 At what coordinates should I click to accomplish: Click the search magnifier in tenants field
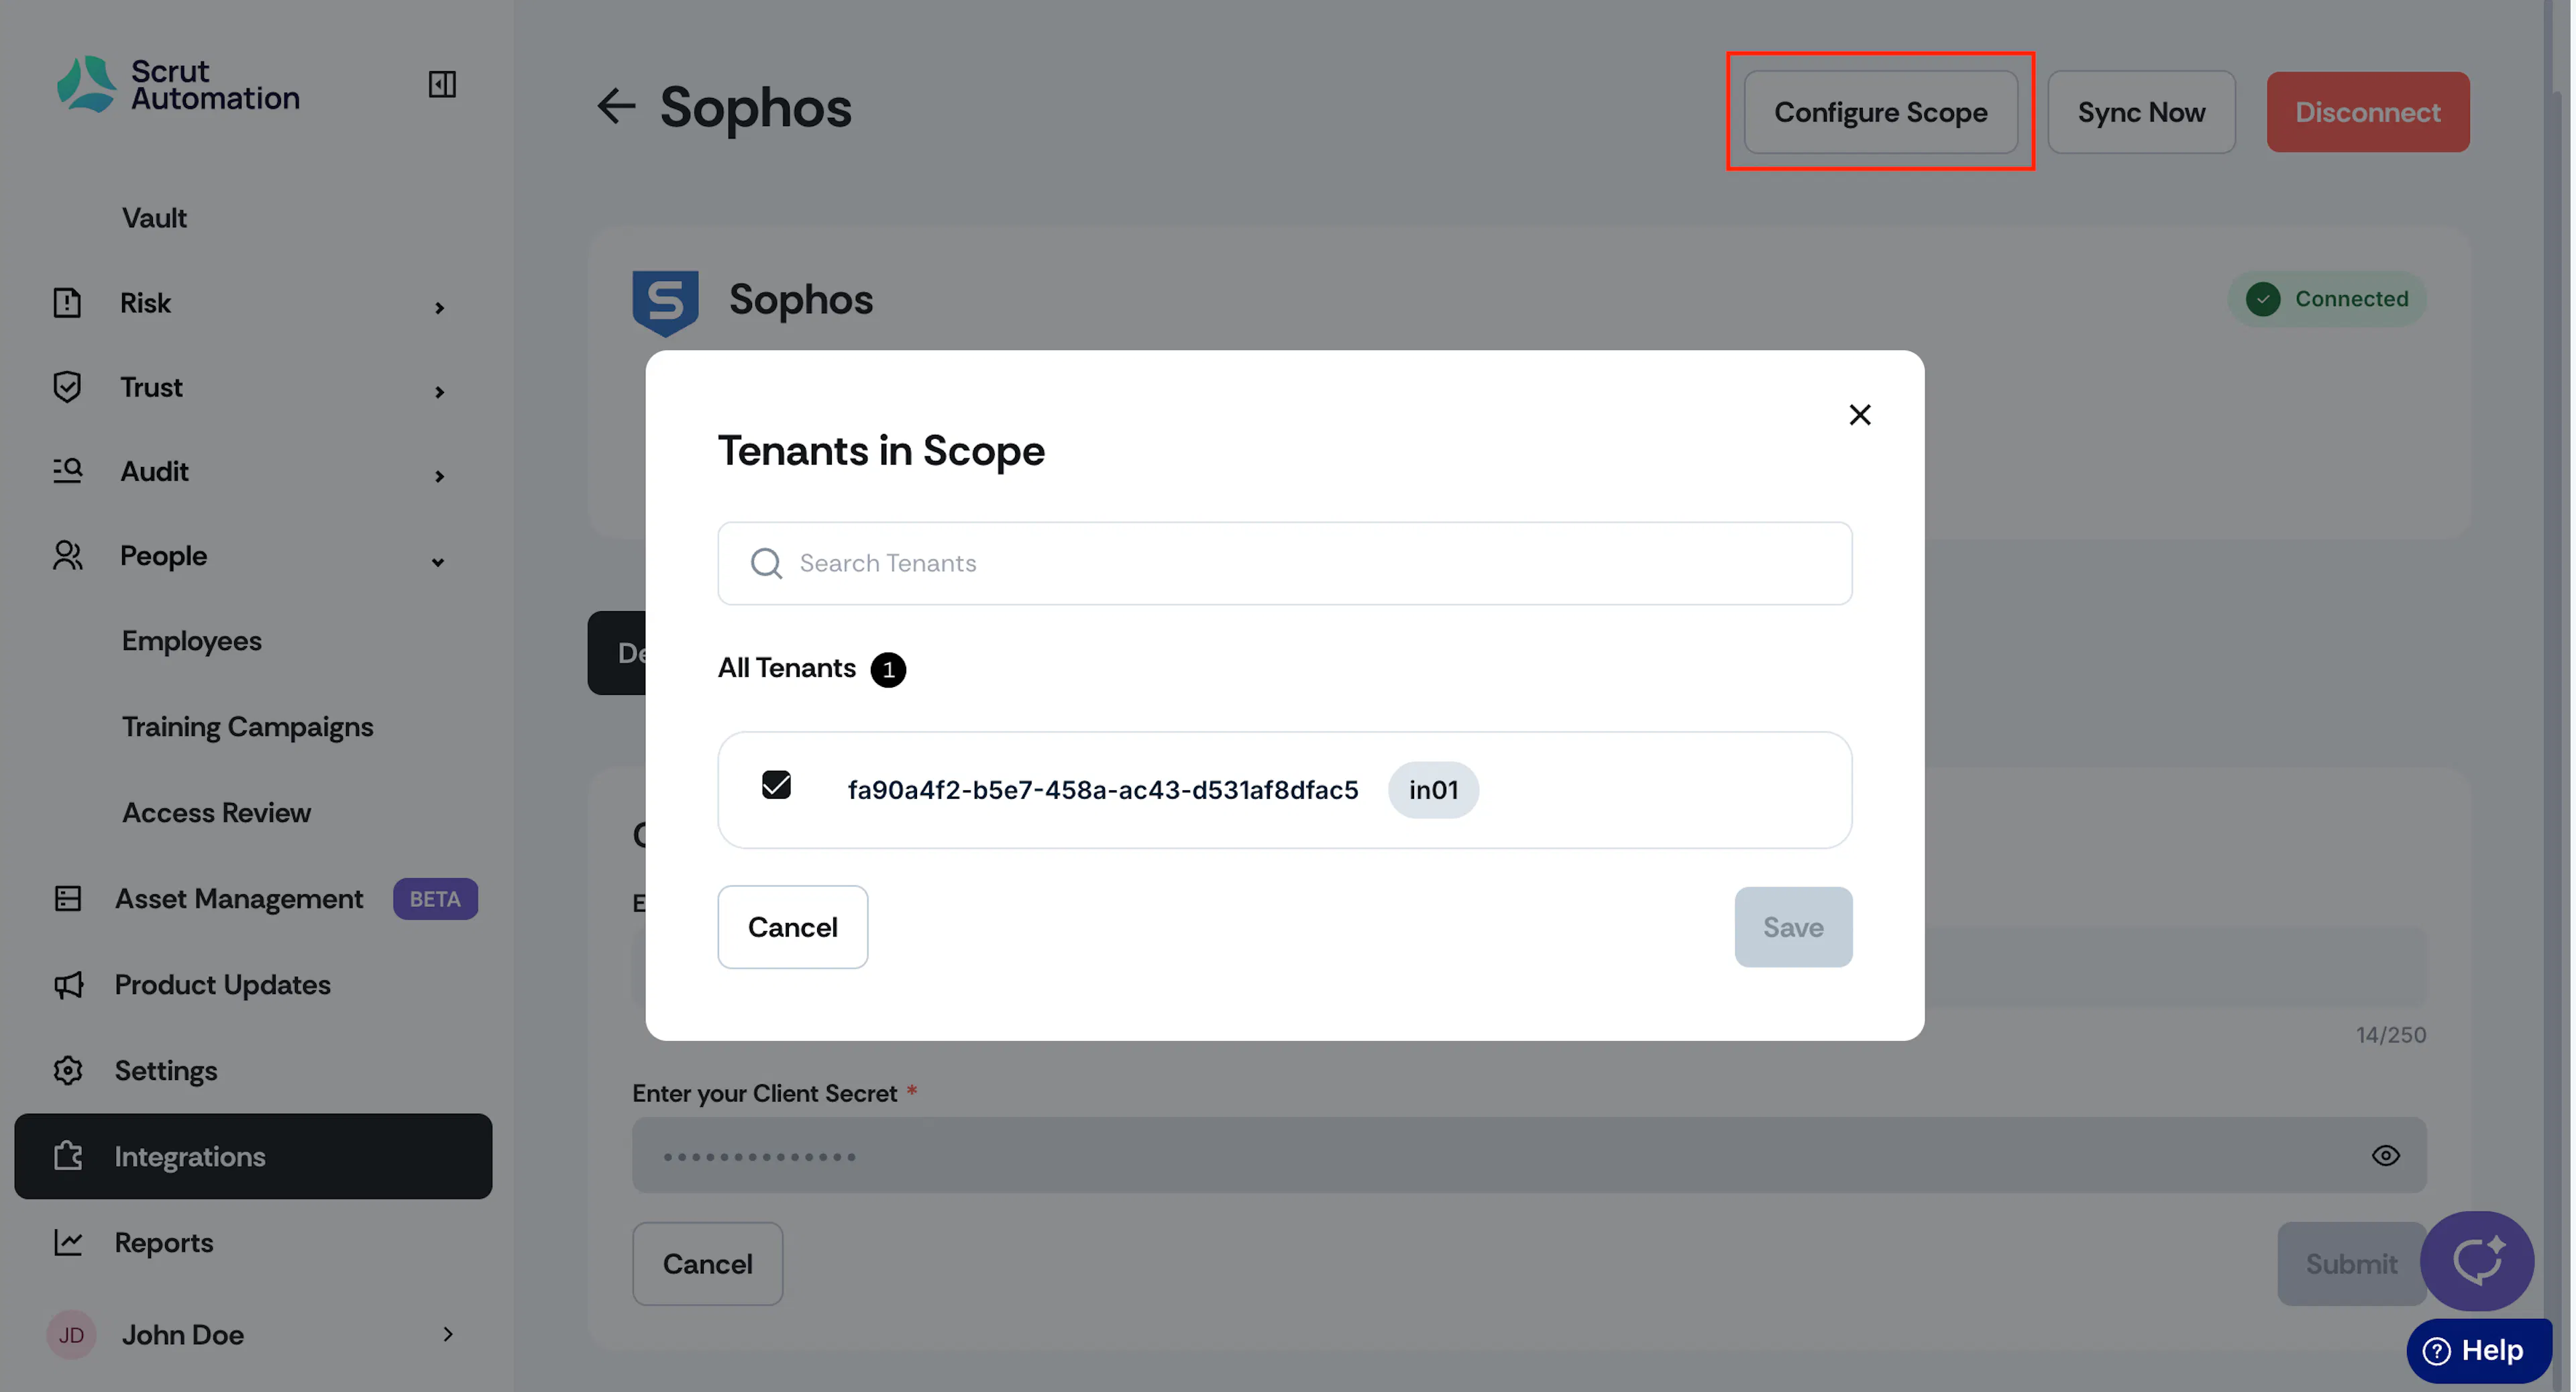(766, 563)
